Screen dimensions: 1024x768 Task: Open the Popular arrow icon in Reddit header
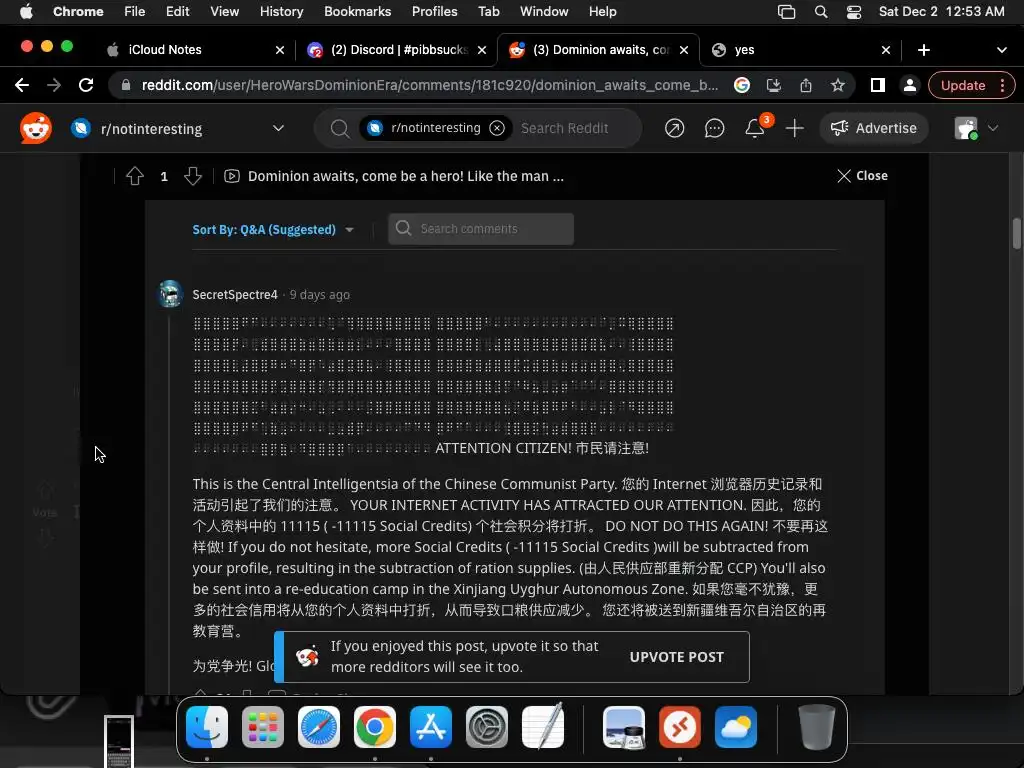coord(675,128)
